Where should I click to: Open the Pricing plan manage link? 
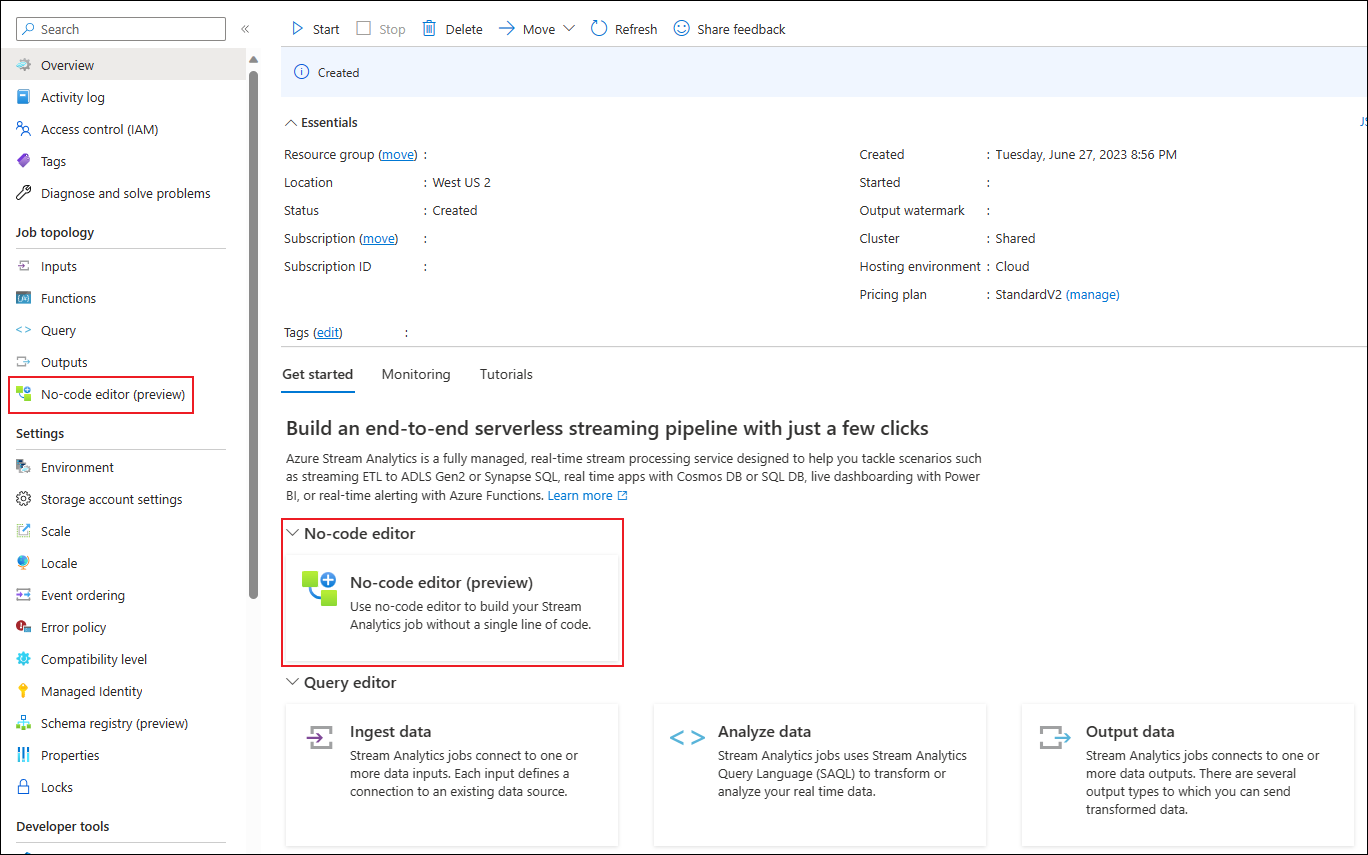click(1093, 294)
